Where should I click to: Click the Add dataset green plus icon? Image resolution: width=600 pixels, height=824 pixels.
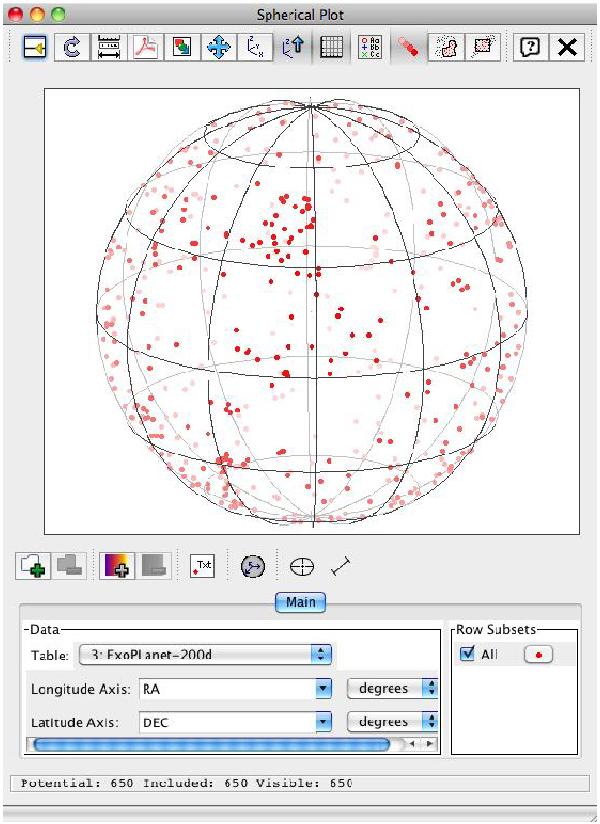point(34,566)
